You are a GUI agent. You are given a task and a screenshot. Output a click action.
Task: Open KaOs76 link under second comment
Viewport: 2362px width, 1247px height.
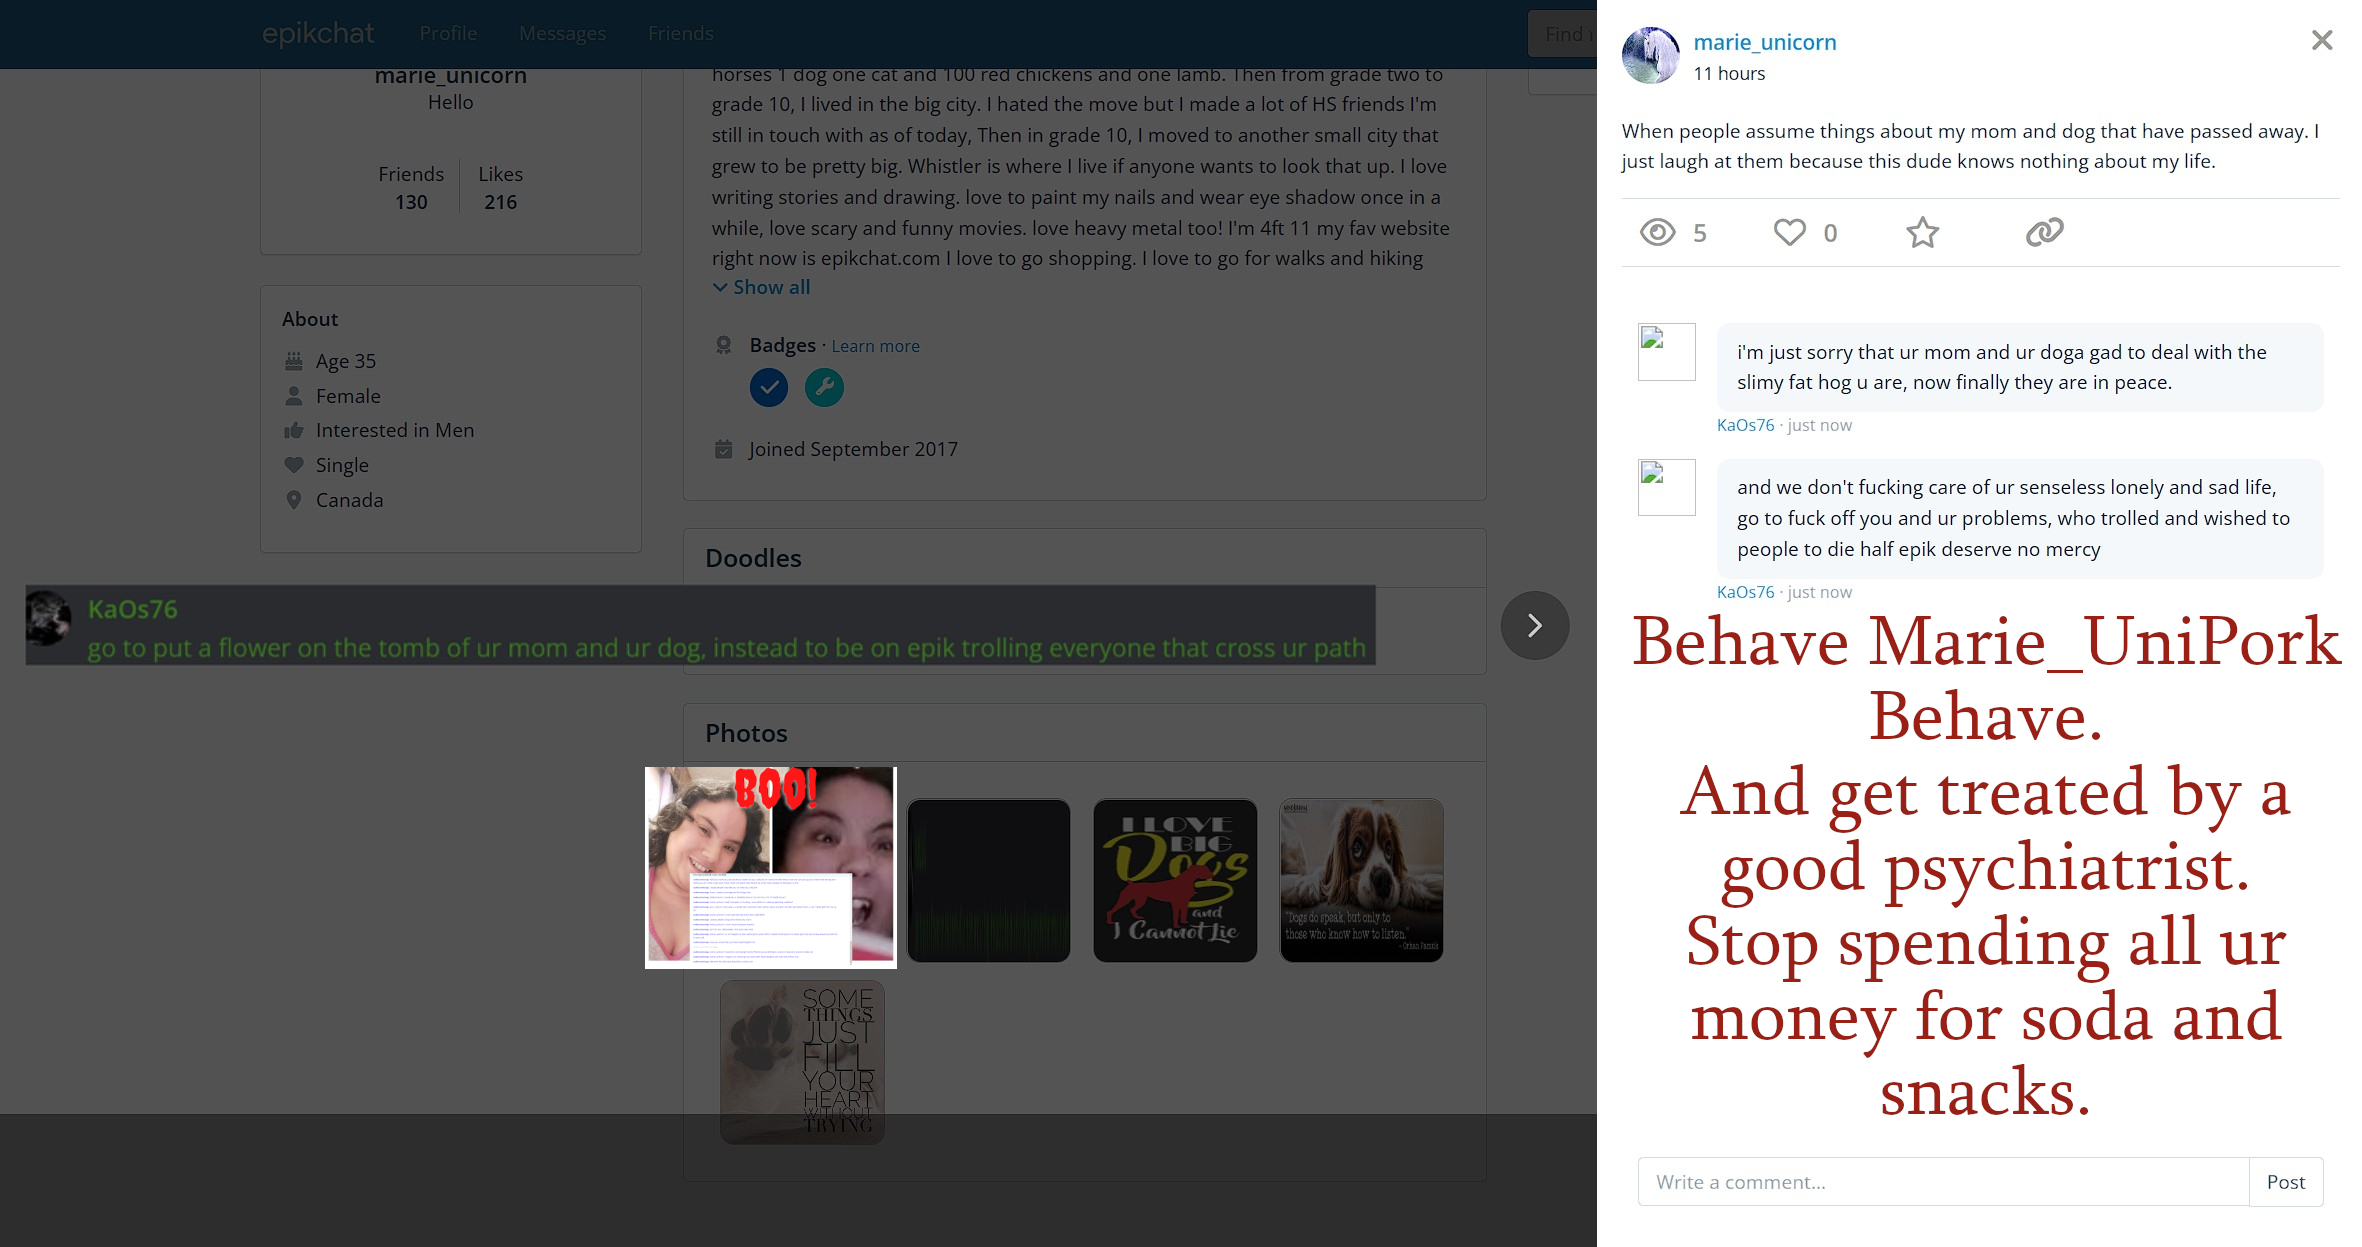[x=1745, y=592]
